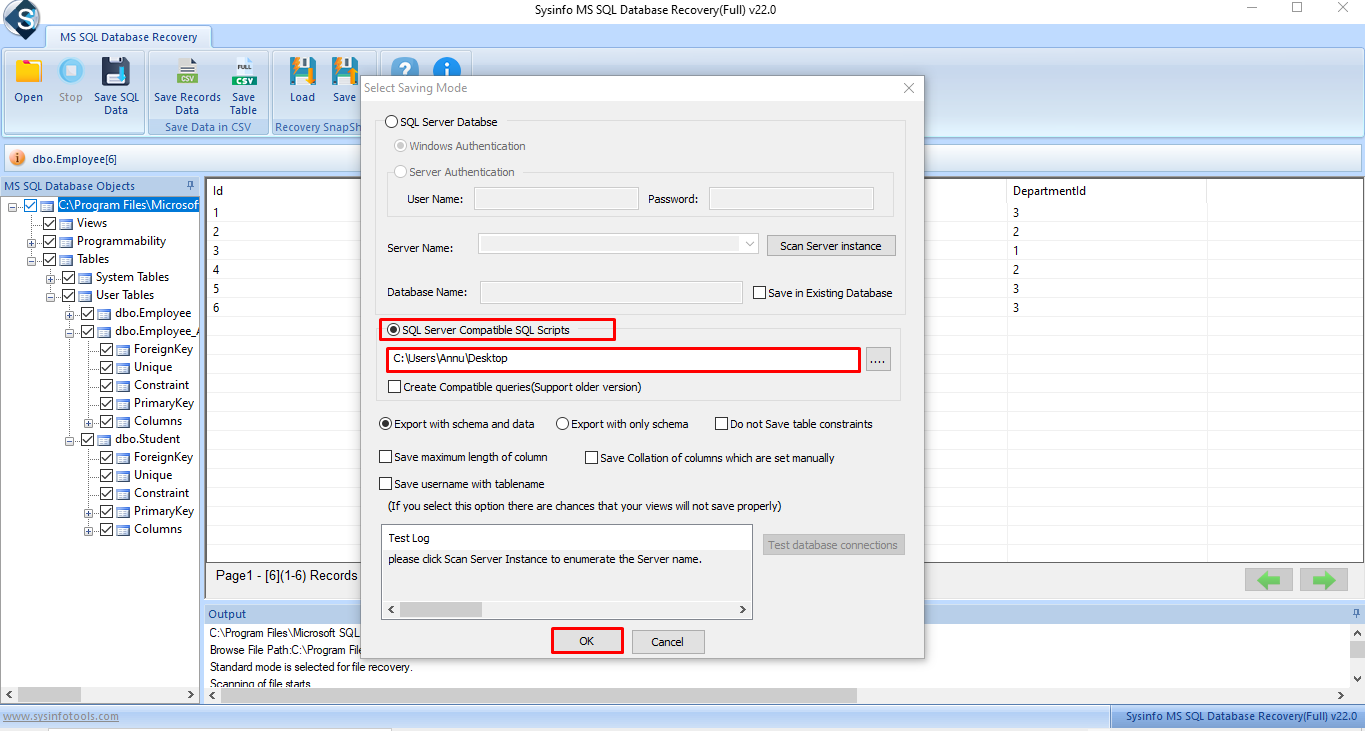
Task: Click the snapshot Save icon next to Load
Action: click(x=345, y=72)
